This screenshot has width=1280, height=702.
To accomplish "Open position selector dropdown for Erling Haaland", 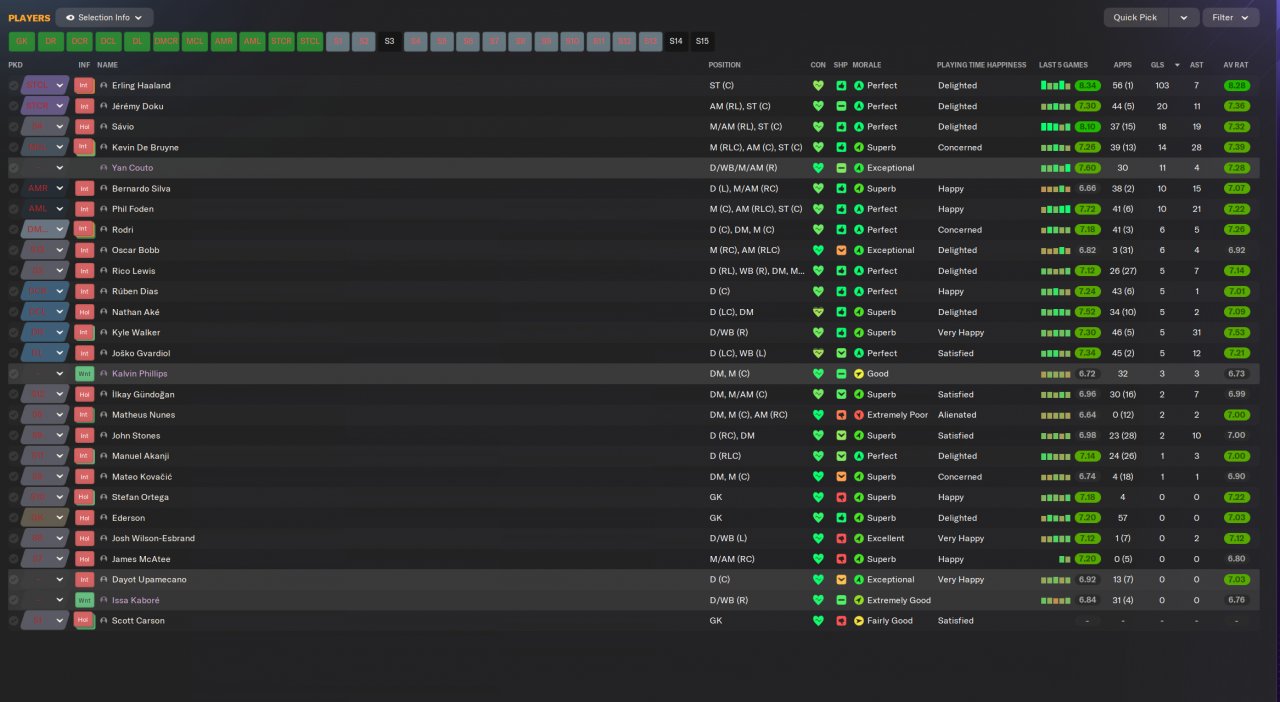I will pos(60,86).
